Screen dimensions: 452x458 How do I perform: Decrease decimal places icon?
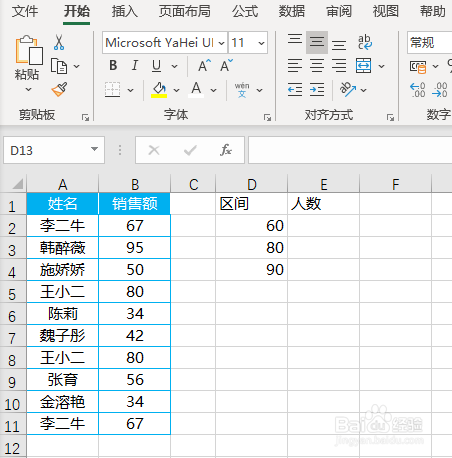point(440,90)
